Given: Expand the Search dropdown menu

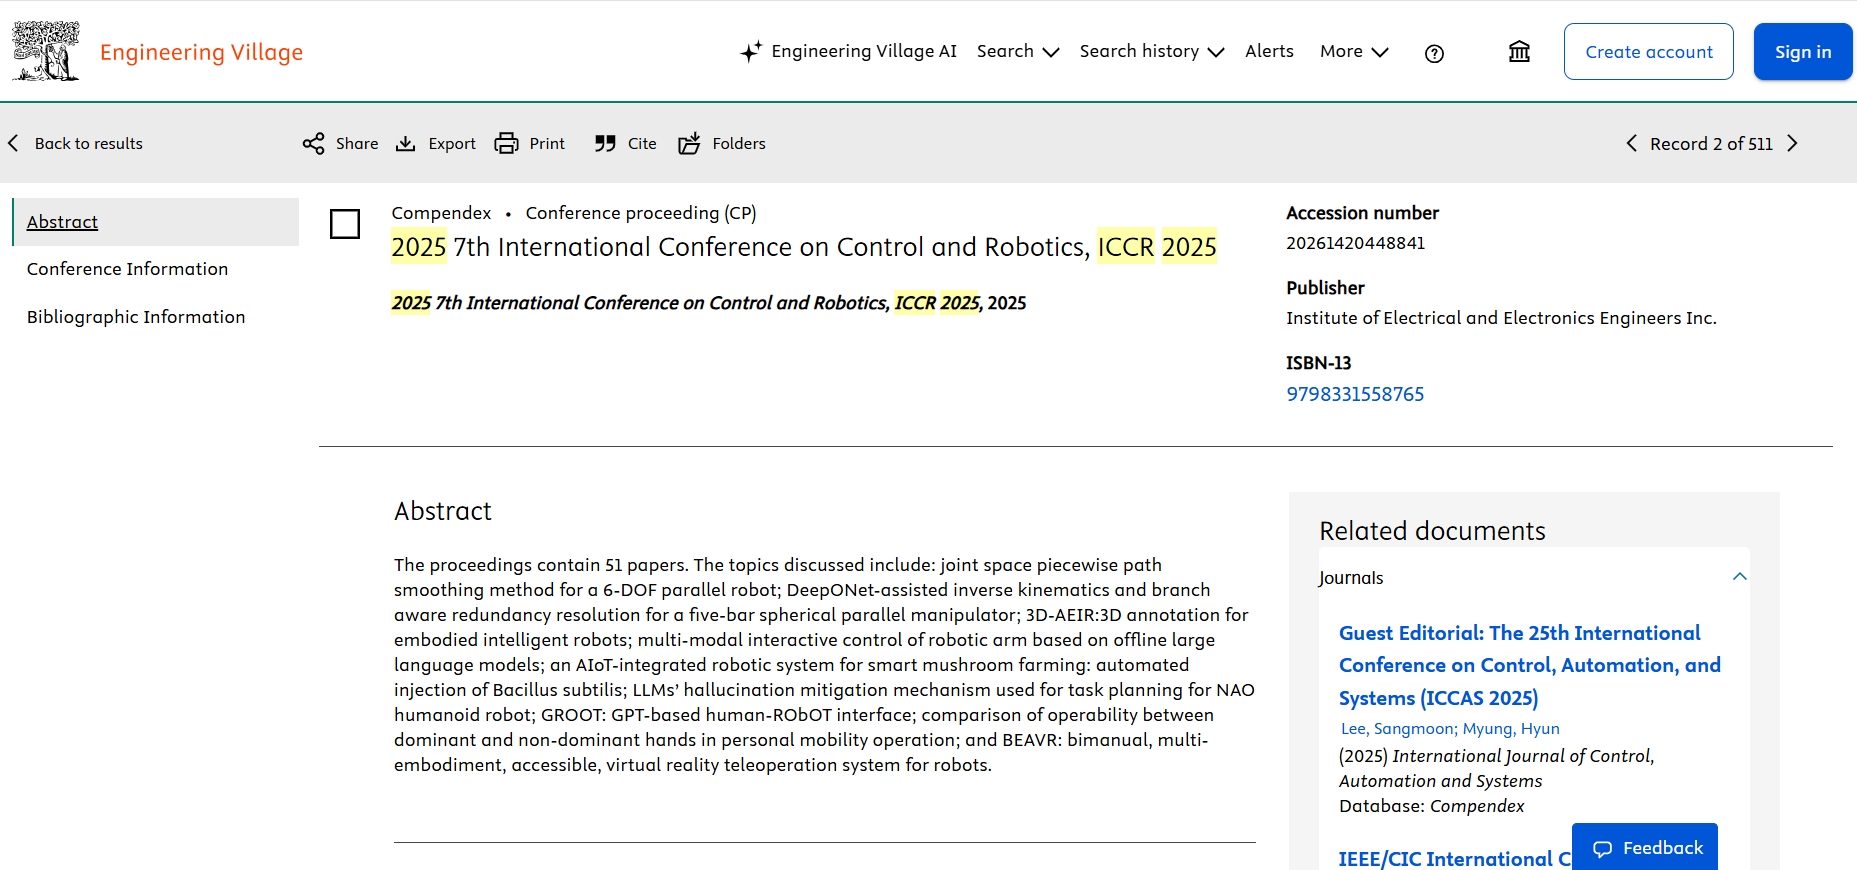Looking at the screenshot, I should (1017, 52).
